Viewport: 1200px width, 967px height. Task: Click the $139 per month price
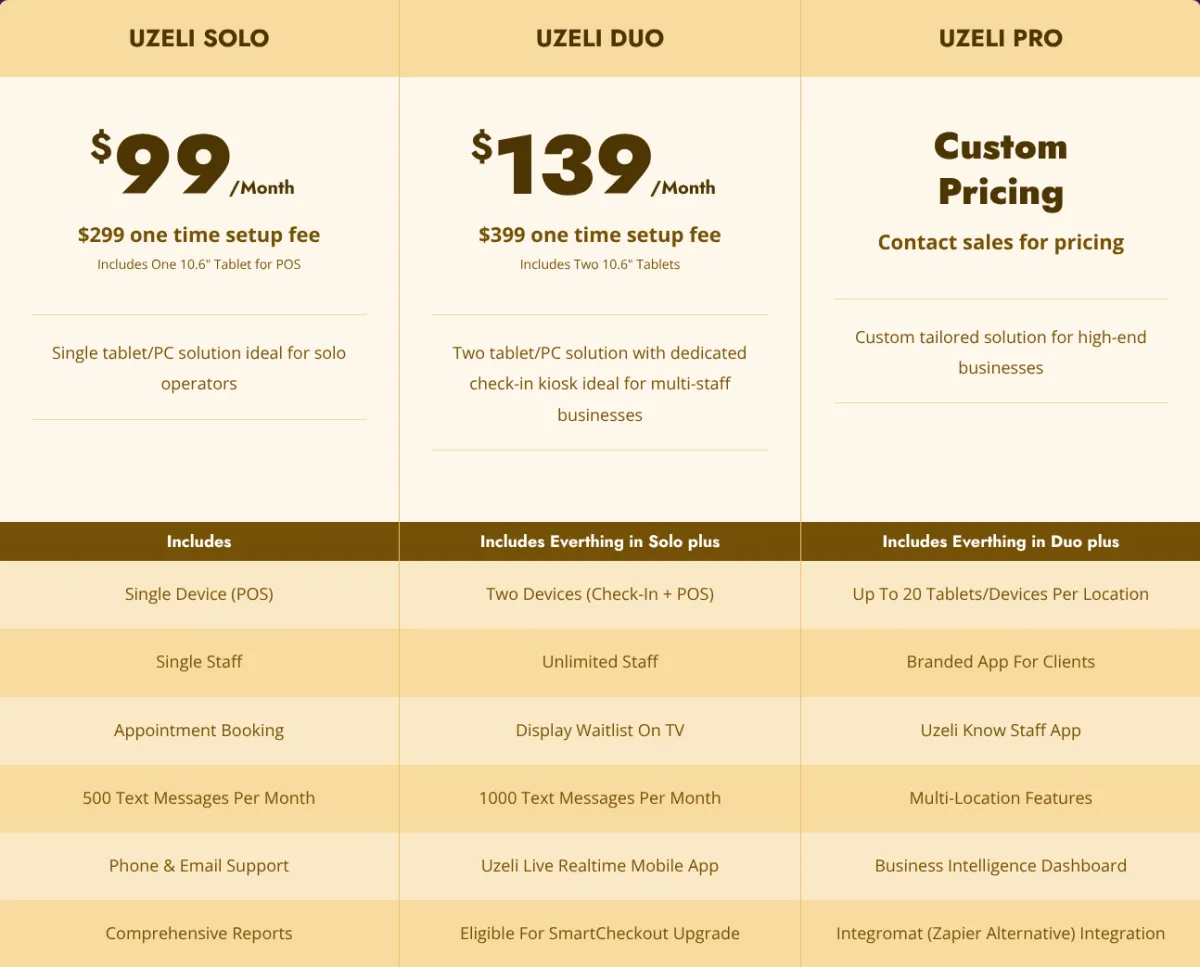593,165
